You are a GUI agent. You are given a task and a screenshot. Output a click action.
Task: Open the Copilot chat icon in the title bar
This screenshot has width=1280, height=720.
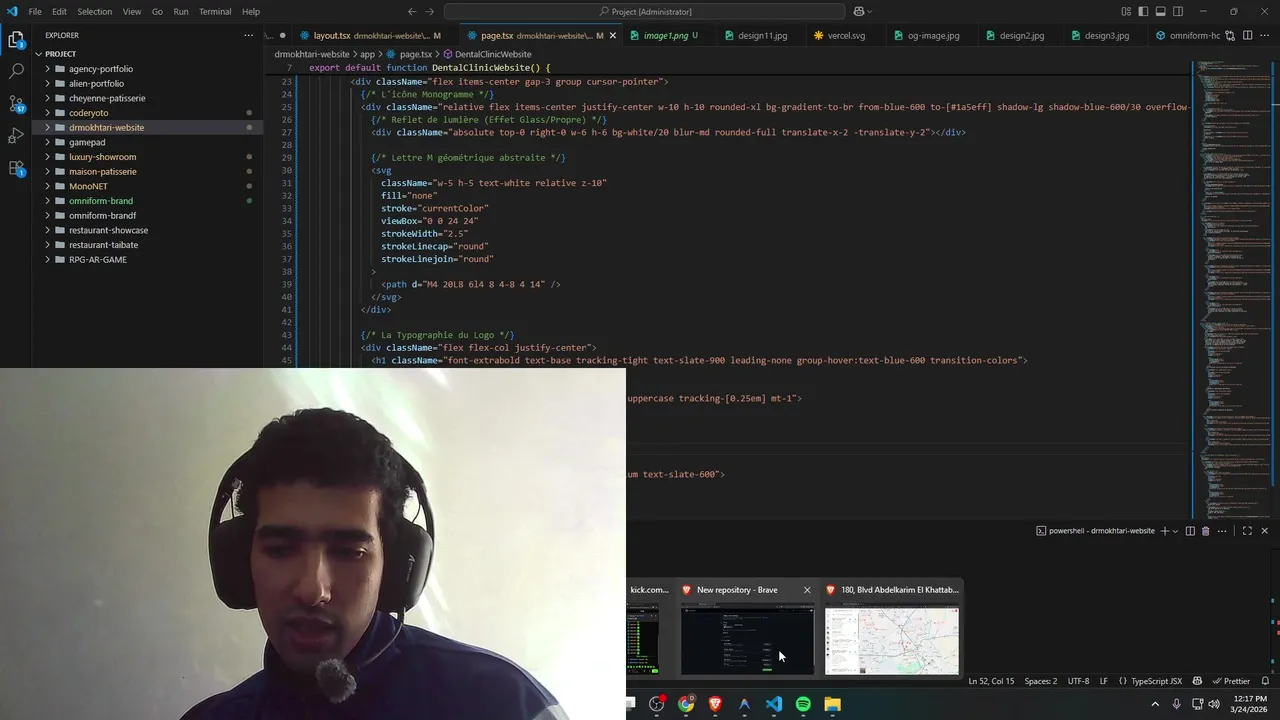858,11
